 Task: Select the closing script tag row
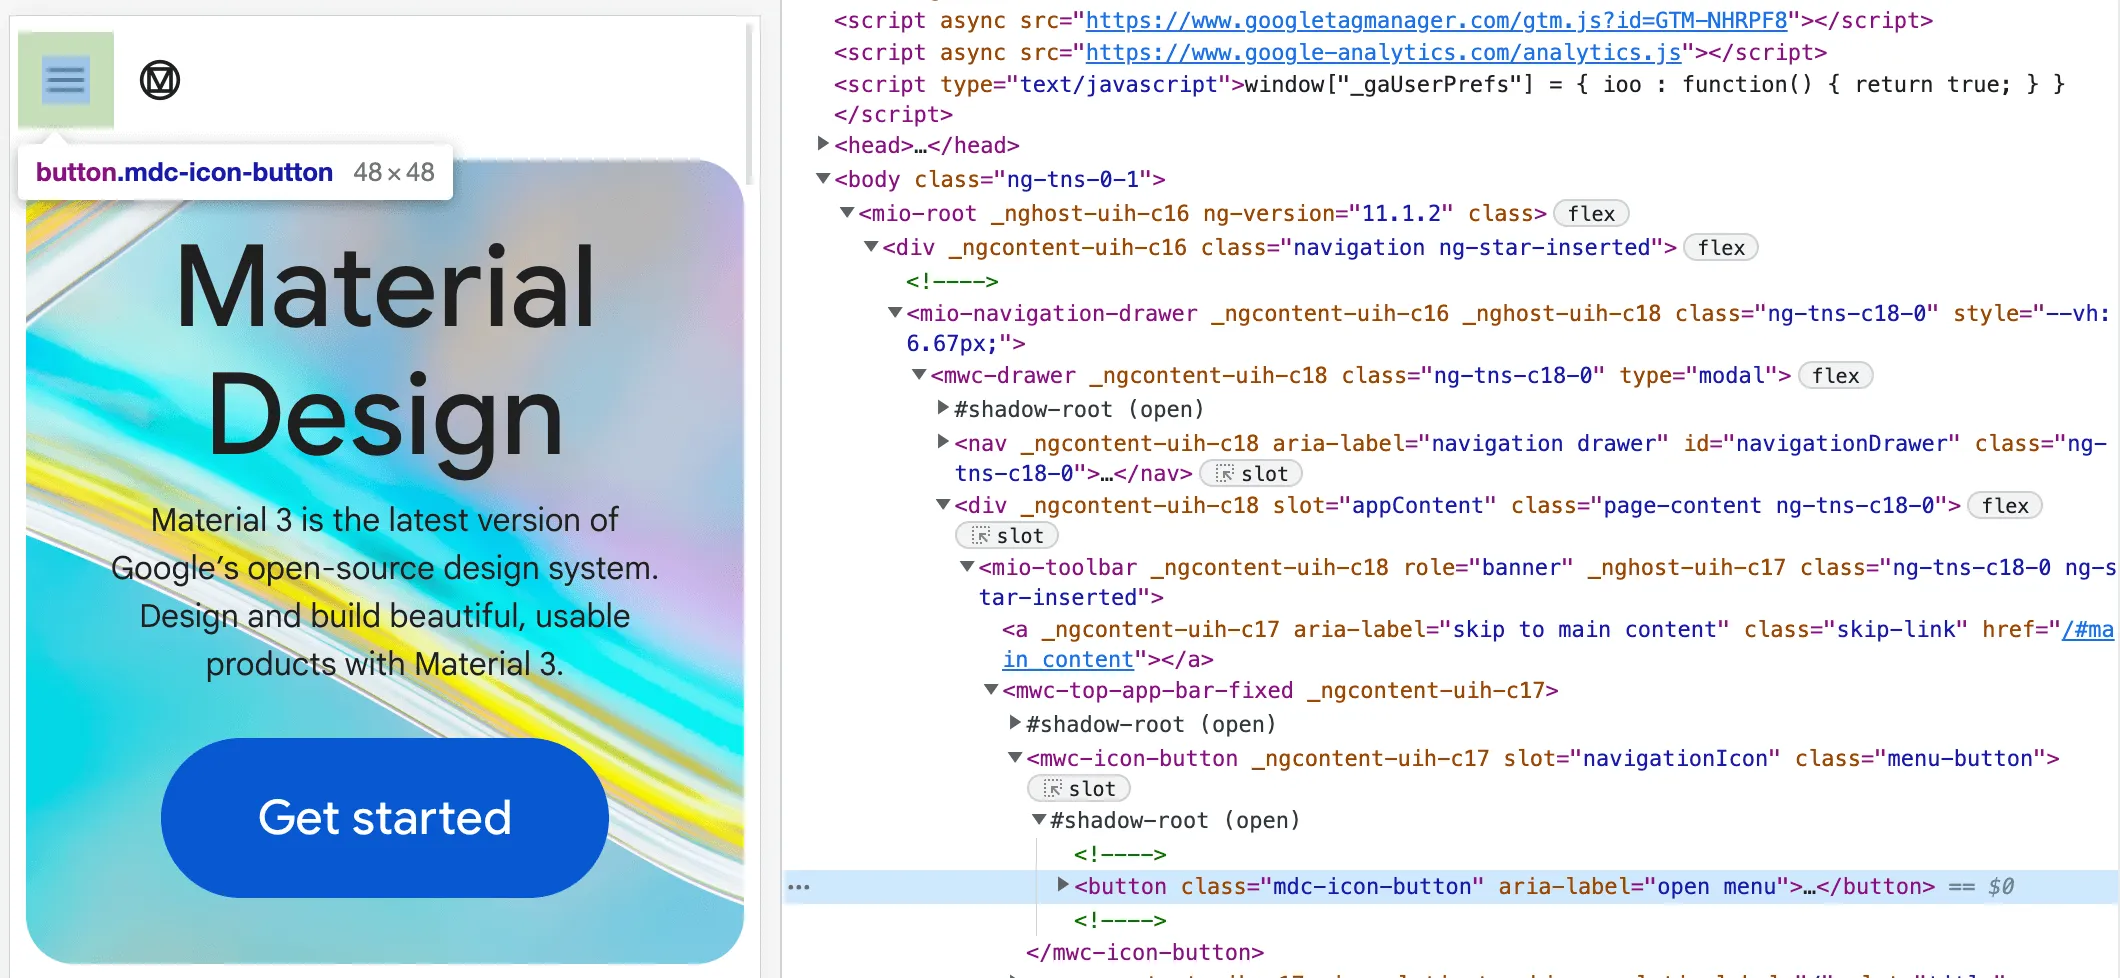[x=893, y=115]
